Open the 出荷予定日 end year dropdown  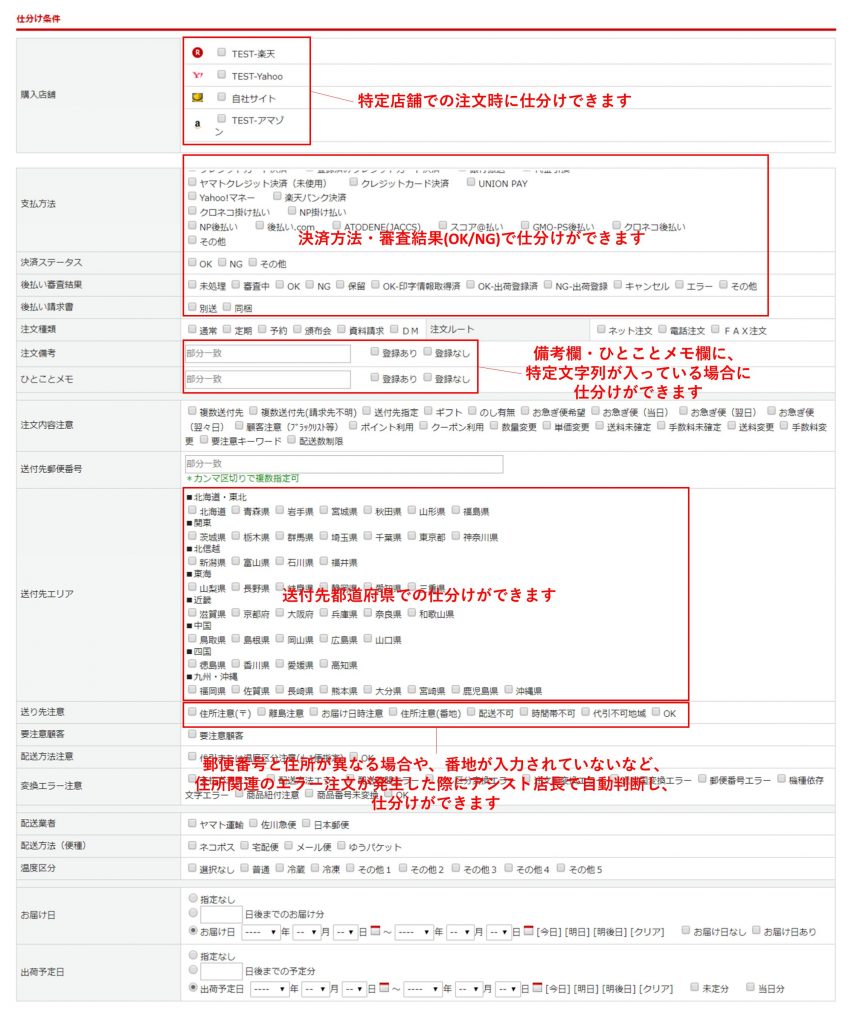[423, 989]
